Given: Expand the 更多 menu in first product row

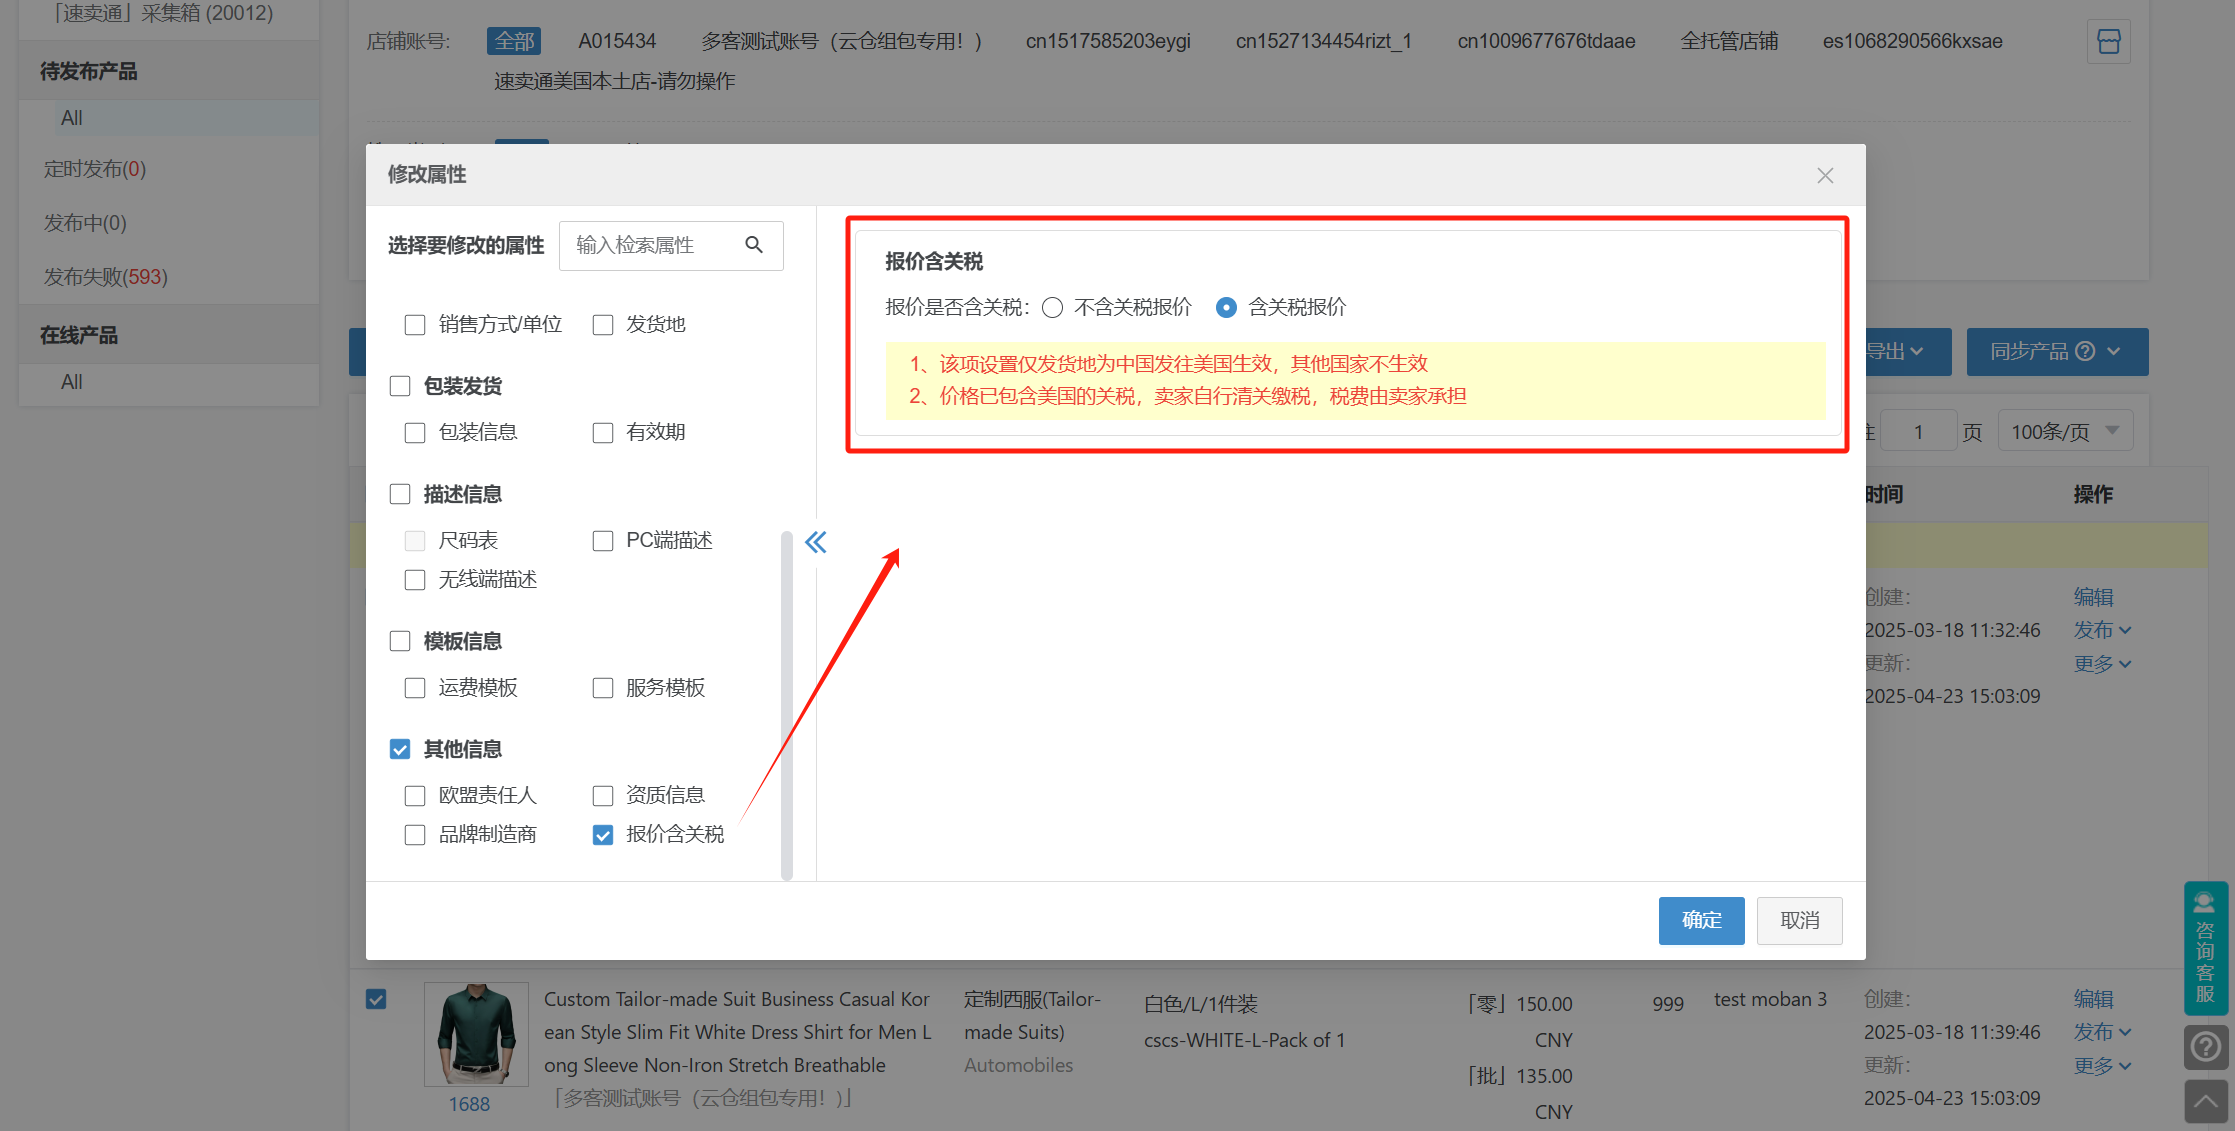Looking at the screenshot, I should coord(2102,664).
